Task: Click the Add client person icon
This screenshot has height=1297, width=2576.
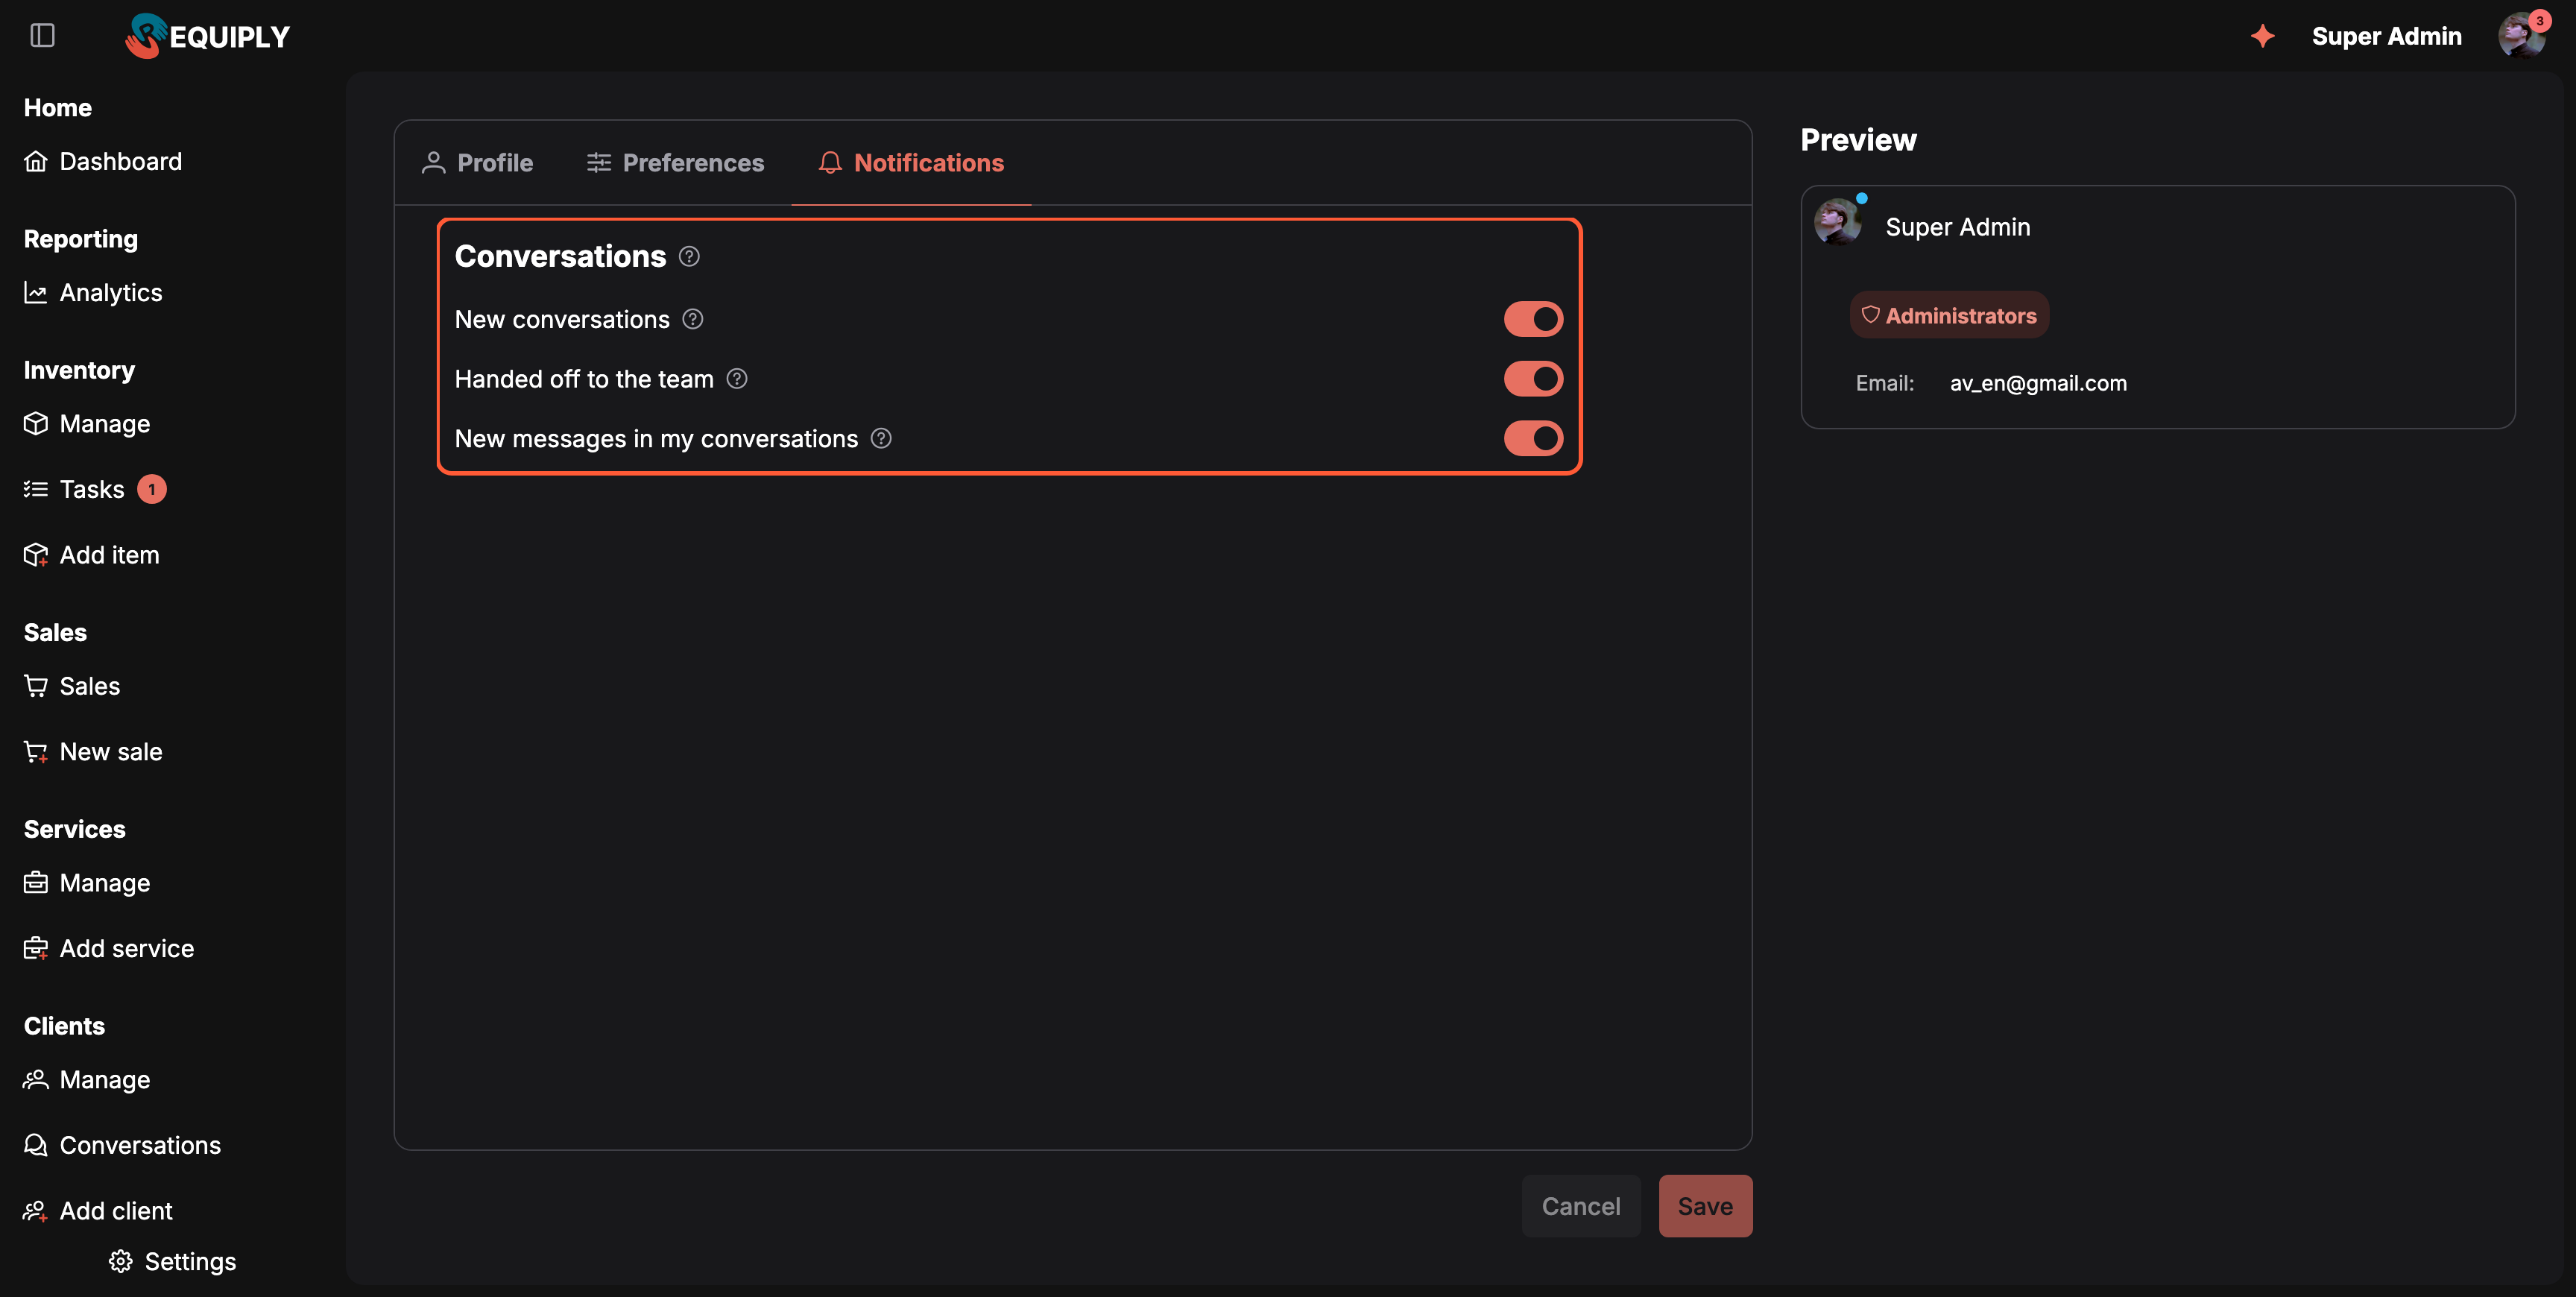Action: click(36, 1211)
